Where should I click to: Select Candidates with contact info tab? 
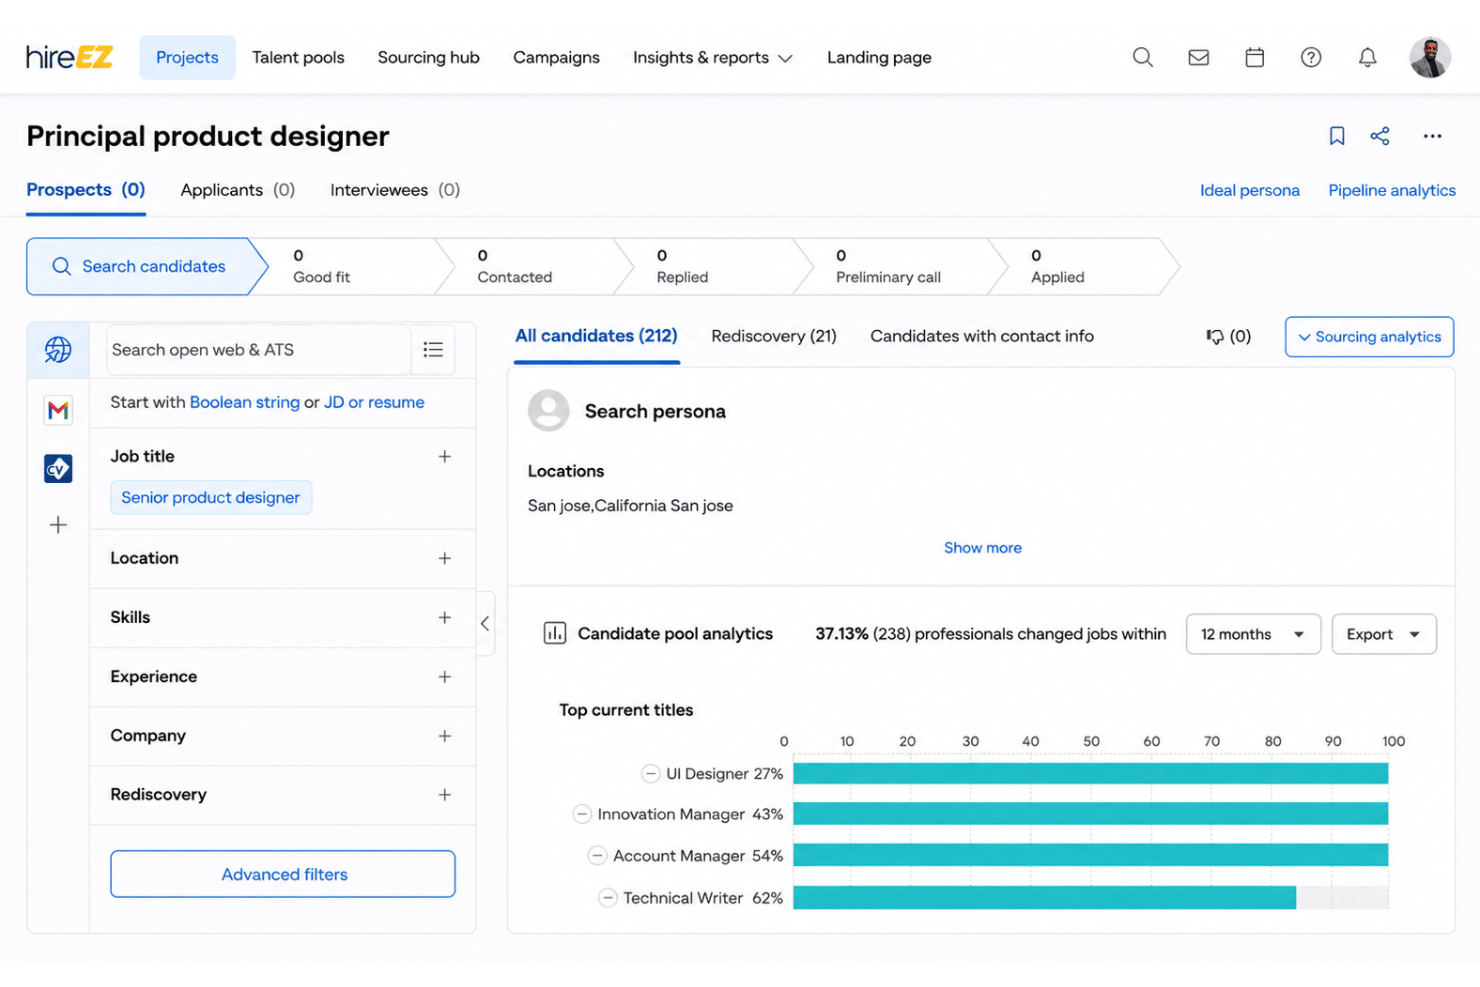pos(982,336)
